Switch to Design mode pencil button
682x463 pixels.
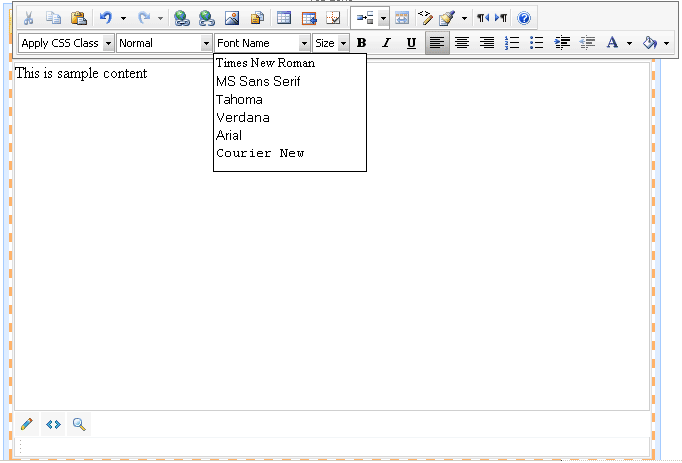coord(27,424)
